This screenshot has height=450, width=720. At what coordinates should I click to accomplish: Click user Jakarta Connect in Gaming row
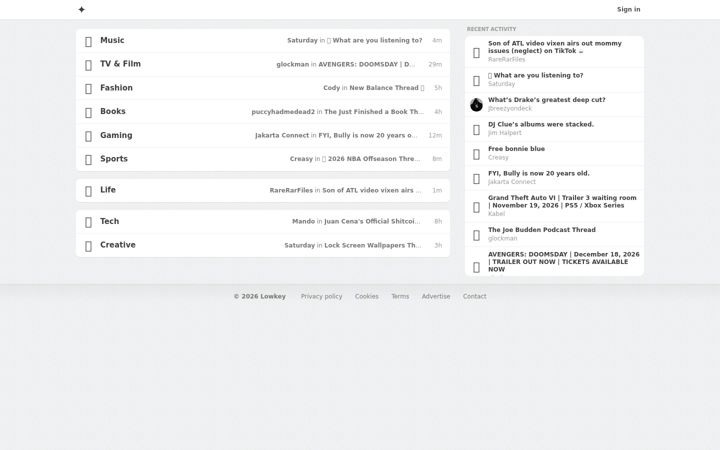(282, 135)
